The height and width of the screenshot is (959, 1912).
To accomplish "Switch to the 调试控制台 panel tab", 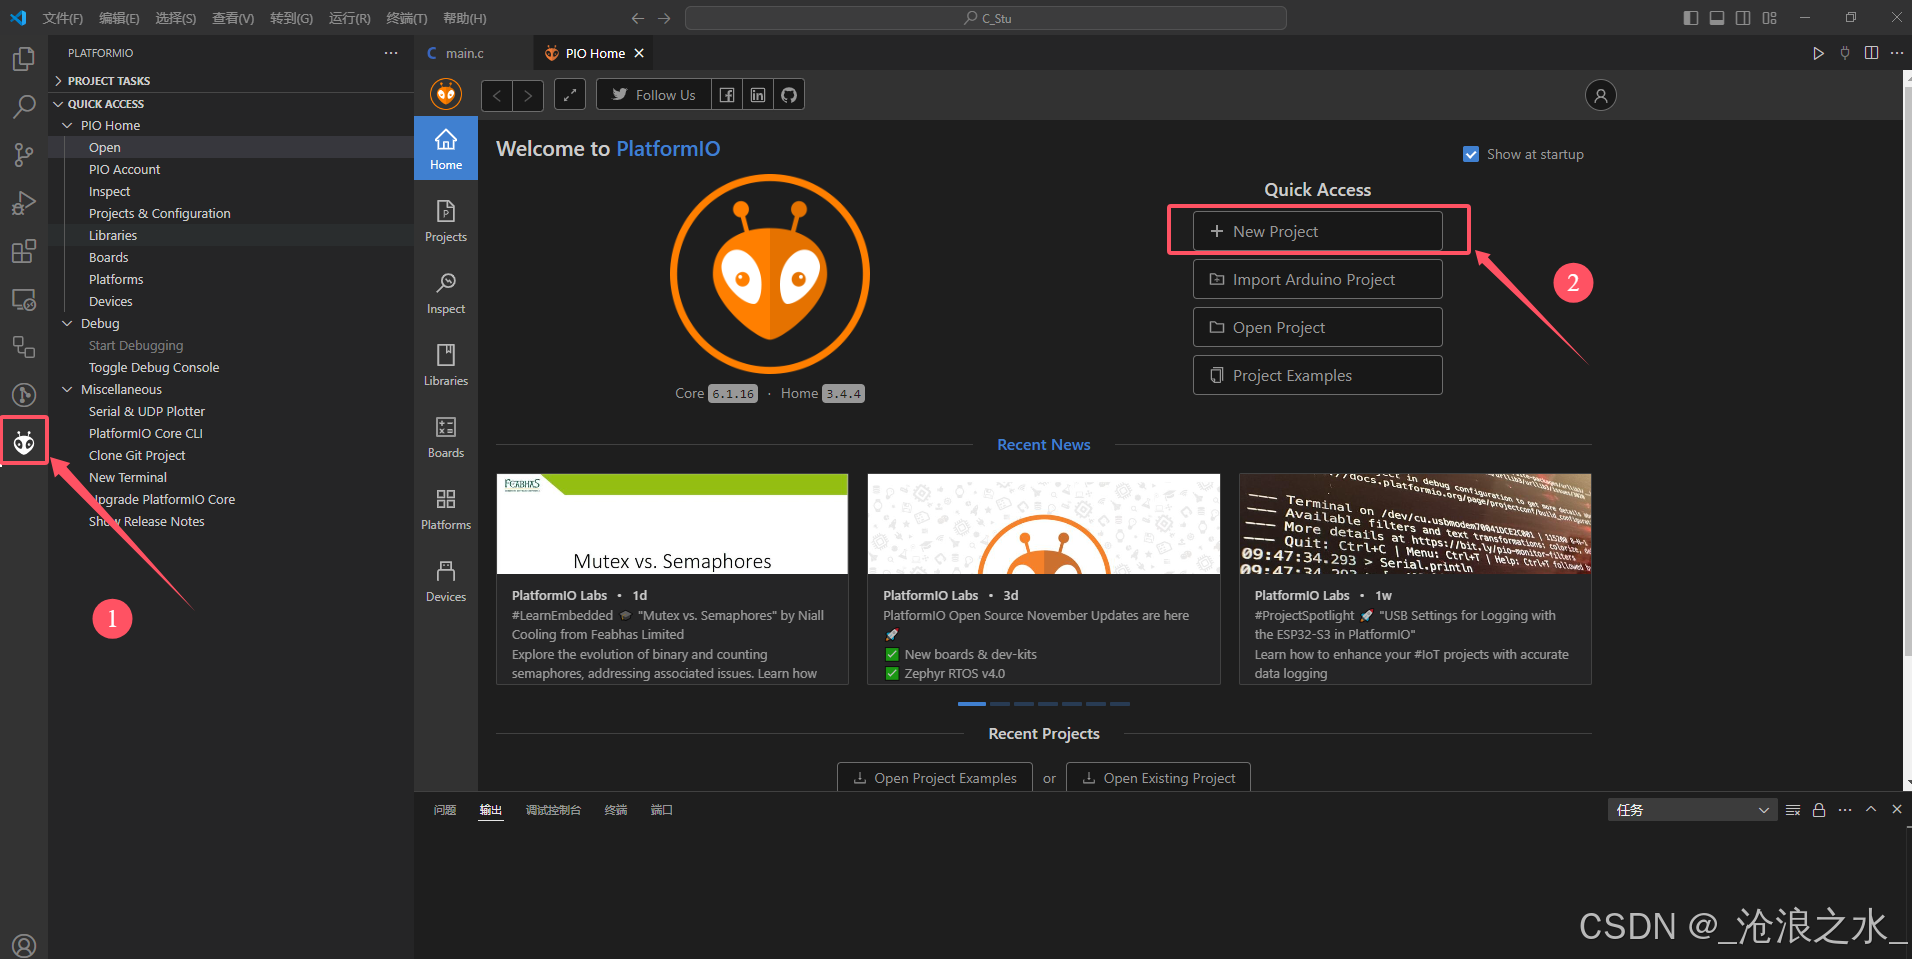I will (x=553, y=810).
